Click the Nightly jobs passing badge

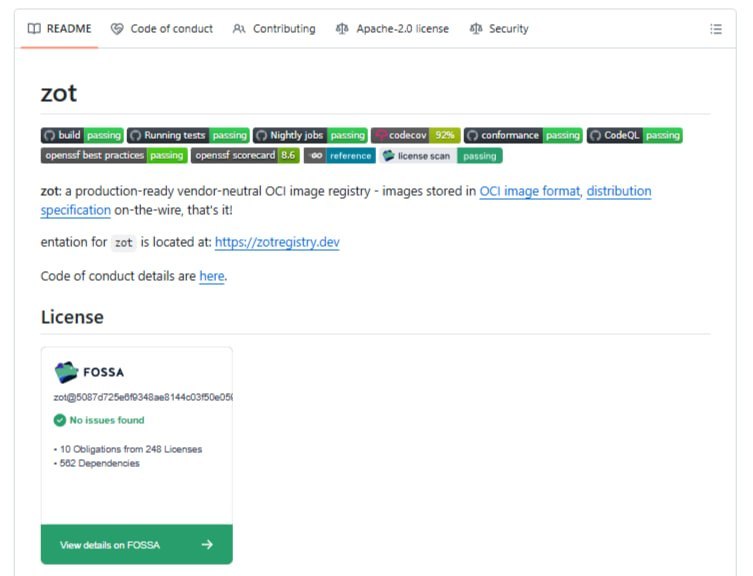[x=310, y=135]
